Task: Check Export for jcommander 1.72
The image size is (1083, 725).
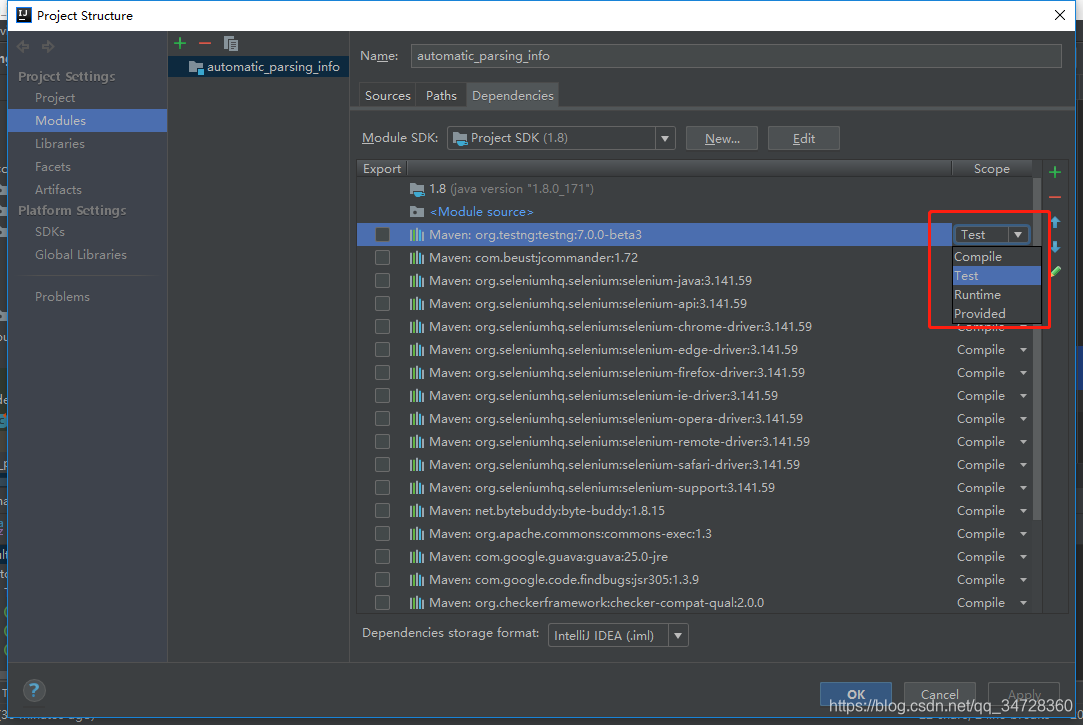Action: (382, 258)
